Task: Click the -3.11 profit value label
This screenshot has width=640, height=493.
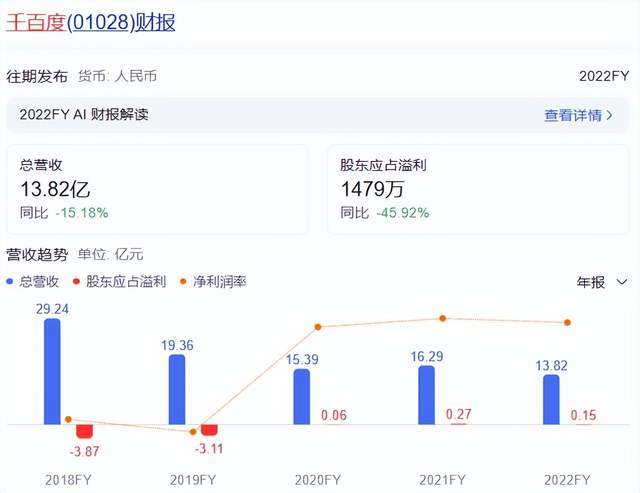Action: pyautogui.click(x=209, y=449)
